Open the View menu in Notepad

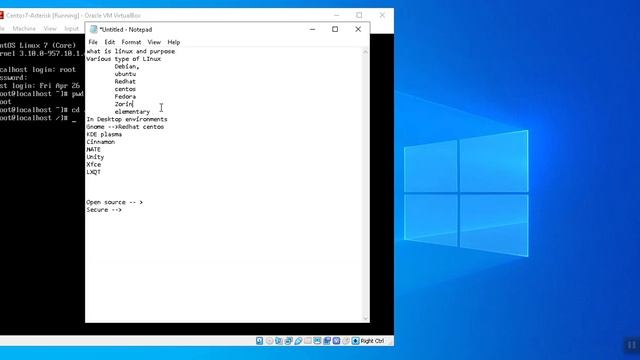[154, 42]
